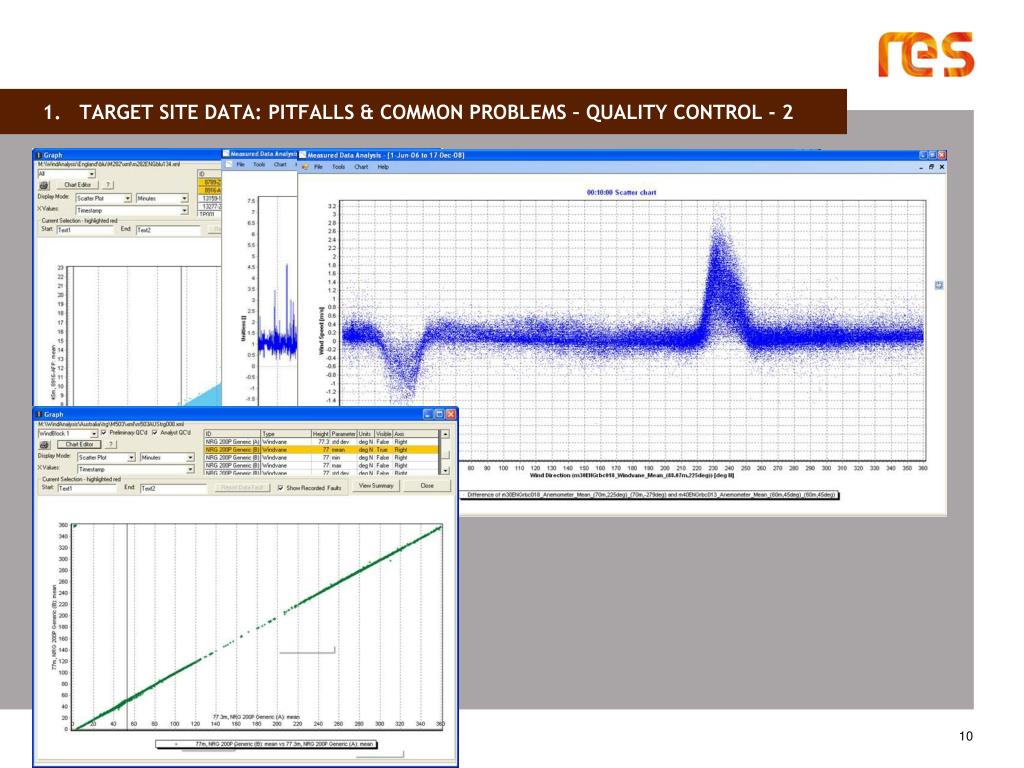Click the ? help button in the background Graph window

pyautogui.click(x=108, y=185)
